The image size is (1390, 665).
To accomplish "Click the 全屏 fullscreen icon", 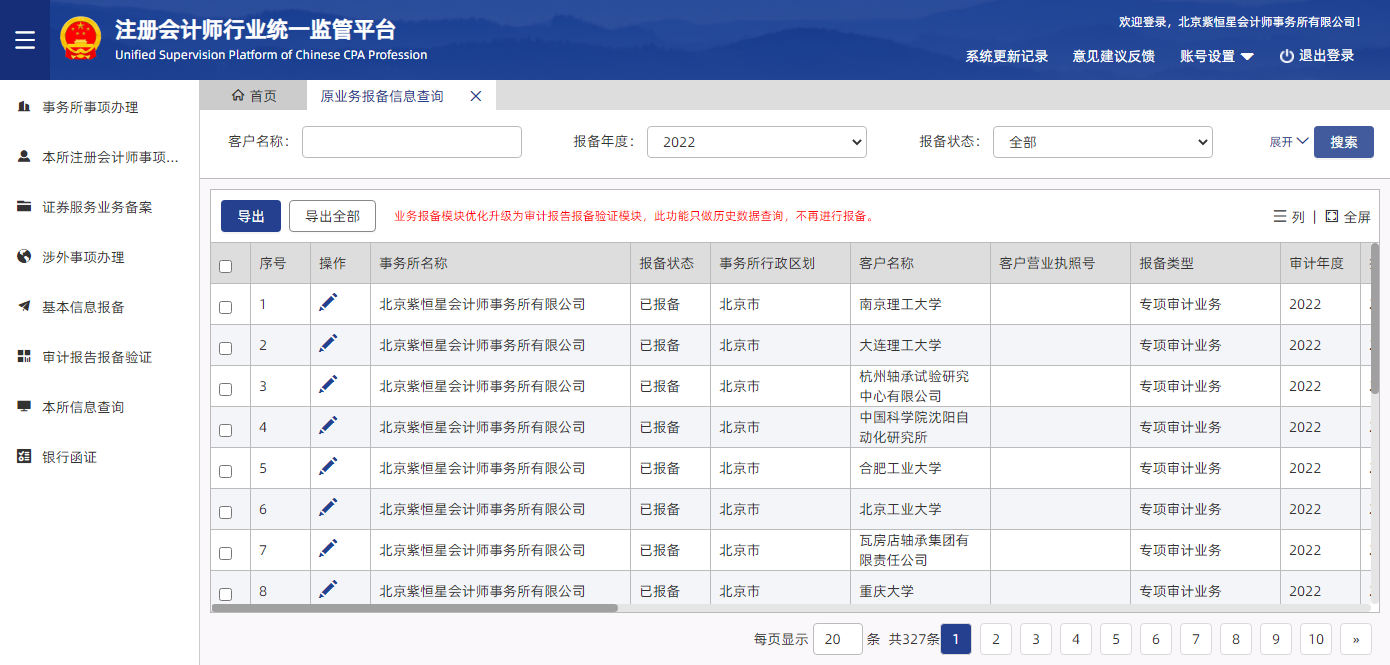I will click(x=1332, y=216).
